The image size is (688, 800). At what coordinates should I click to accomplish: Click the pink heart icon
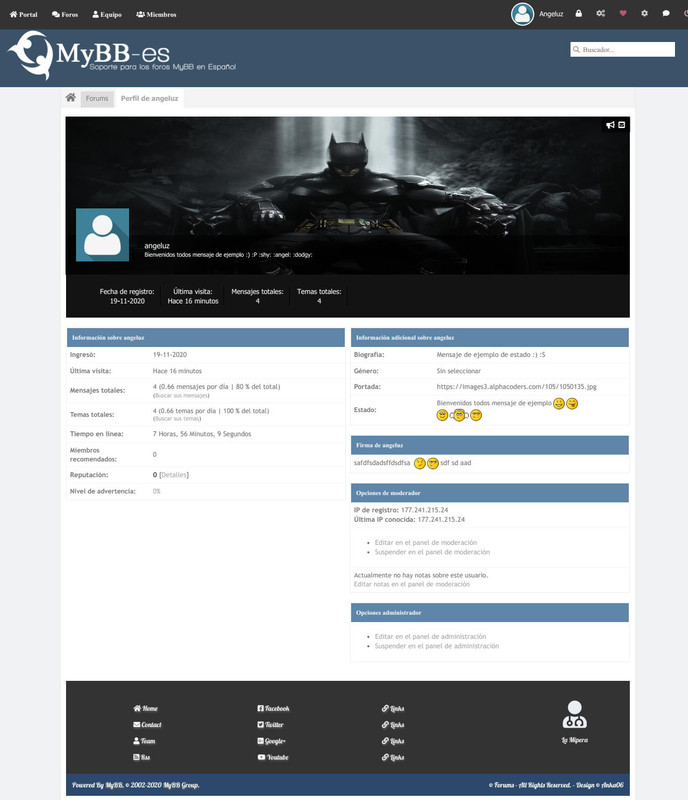point(623,14)
